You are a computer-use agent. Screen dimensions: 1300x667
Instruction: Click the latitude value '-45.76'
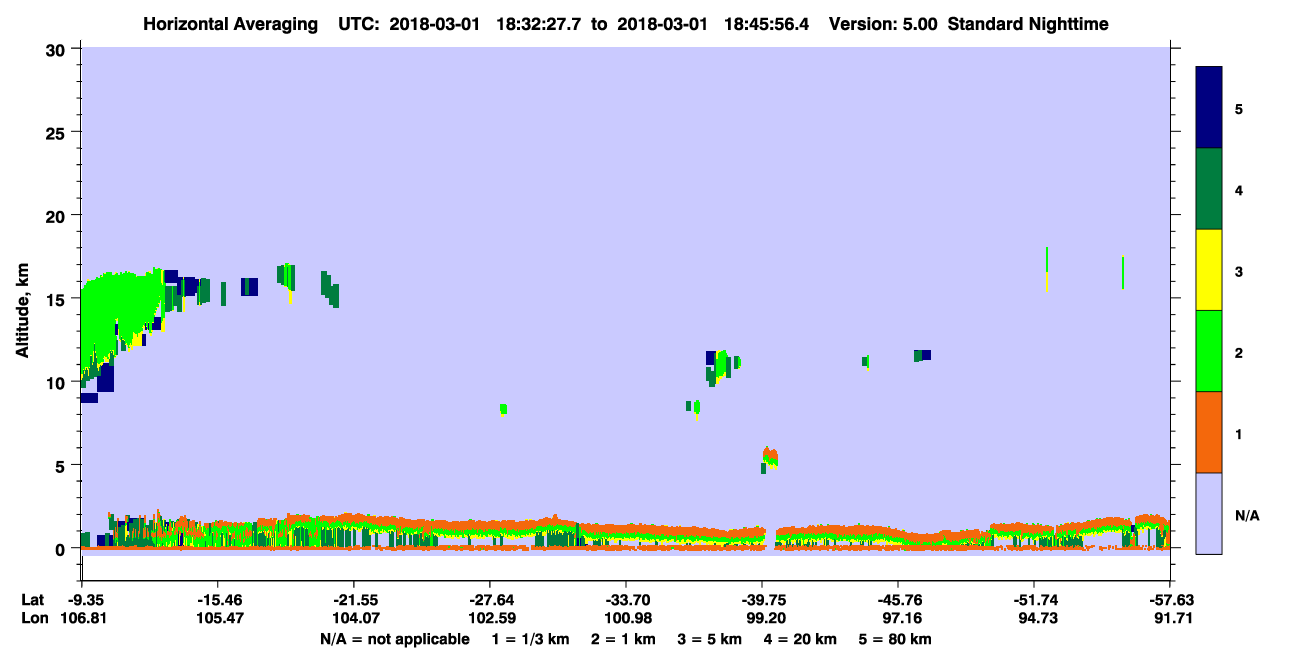point(898,600)
